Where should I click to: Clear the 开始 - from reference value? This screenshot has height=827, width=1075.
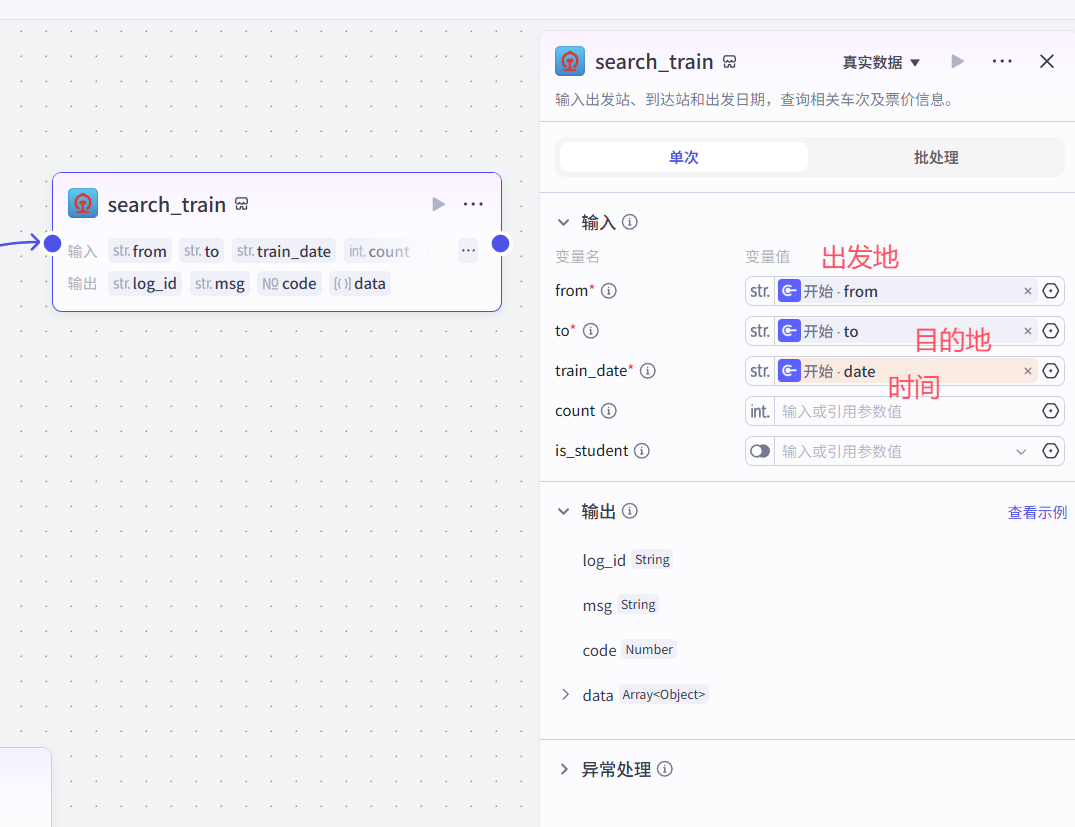click(1027, 291)
